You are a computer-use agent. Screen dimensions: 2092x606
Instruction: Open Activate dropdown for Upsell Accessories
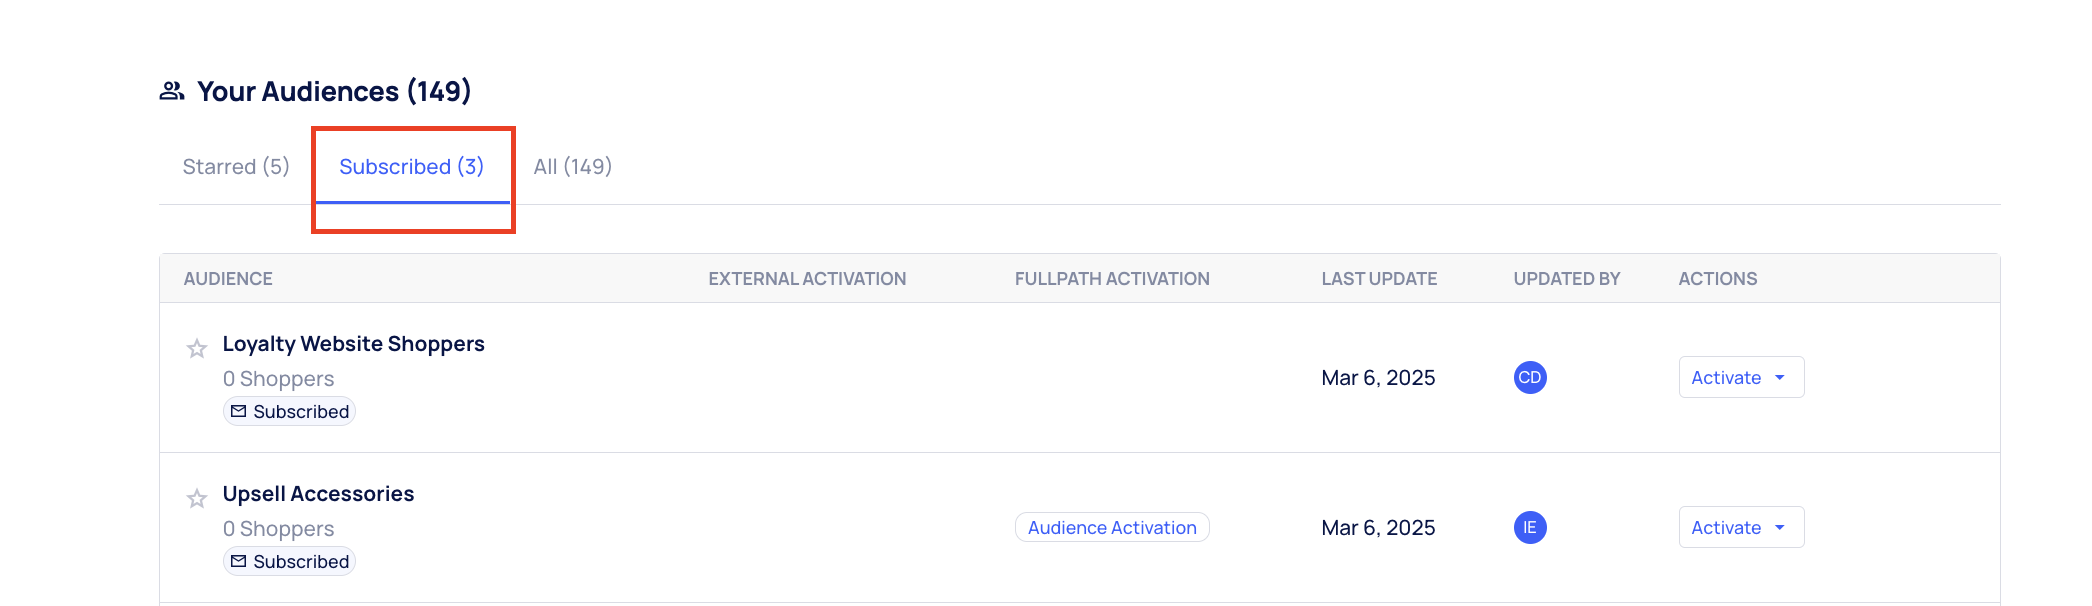point(1740,527)
